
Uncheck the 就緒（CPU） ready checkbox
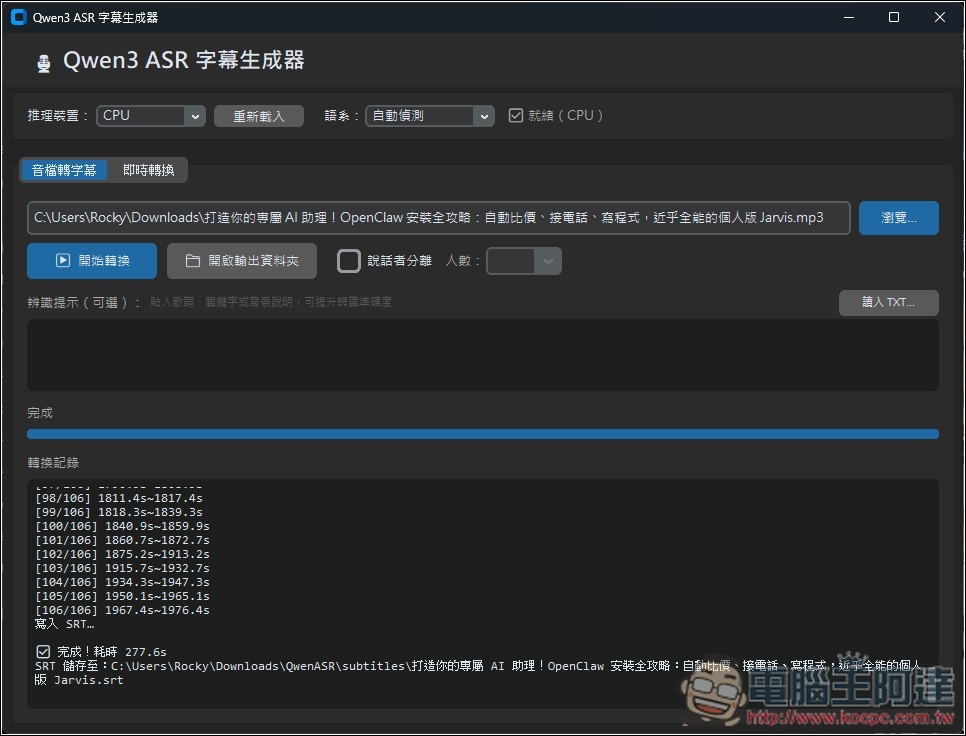515,115
